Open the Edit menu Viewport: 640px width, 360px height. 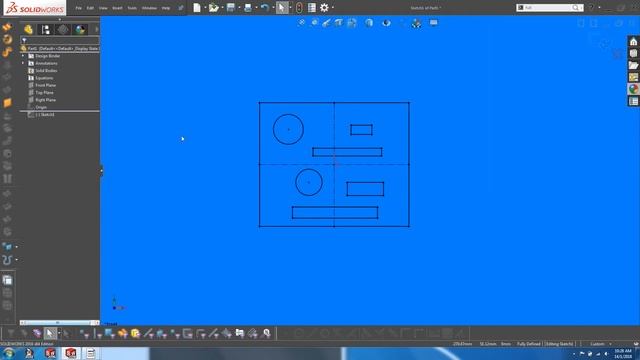tap(90, 8)
